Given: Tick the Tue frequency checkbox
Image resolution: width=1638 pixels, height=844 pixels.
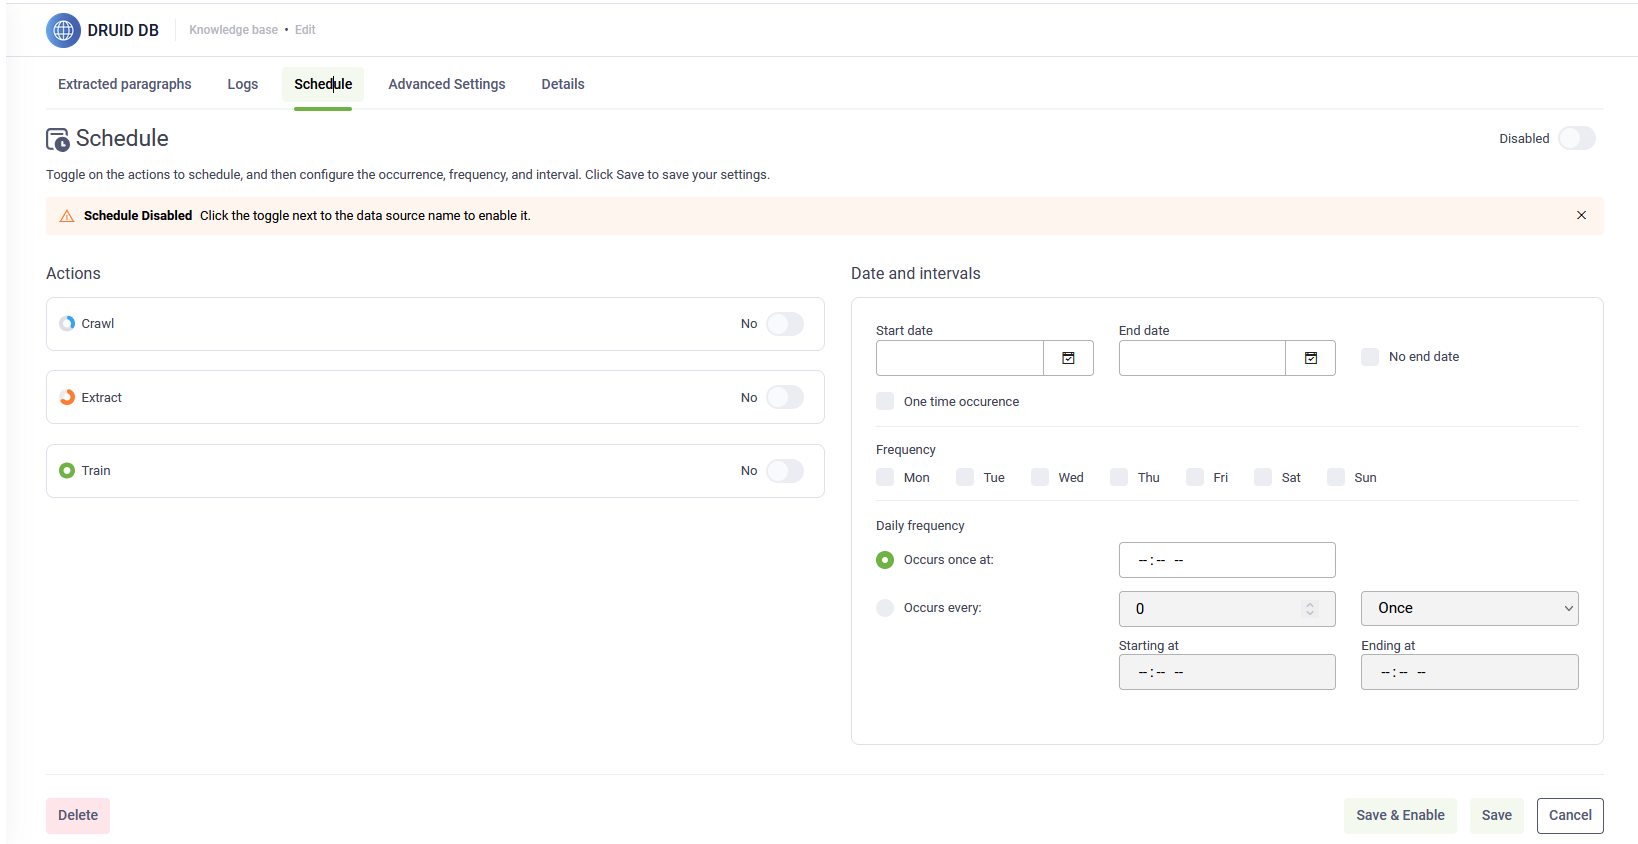Looking at the screenshot, I should (965, 477).
